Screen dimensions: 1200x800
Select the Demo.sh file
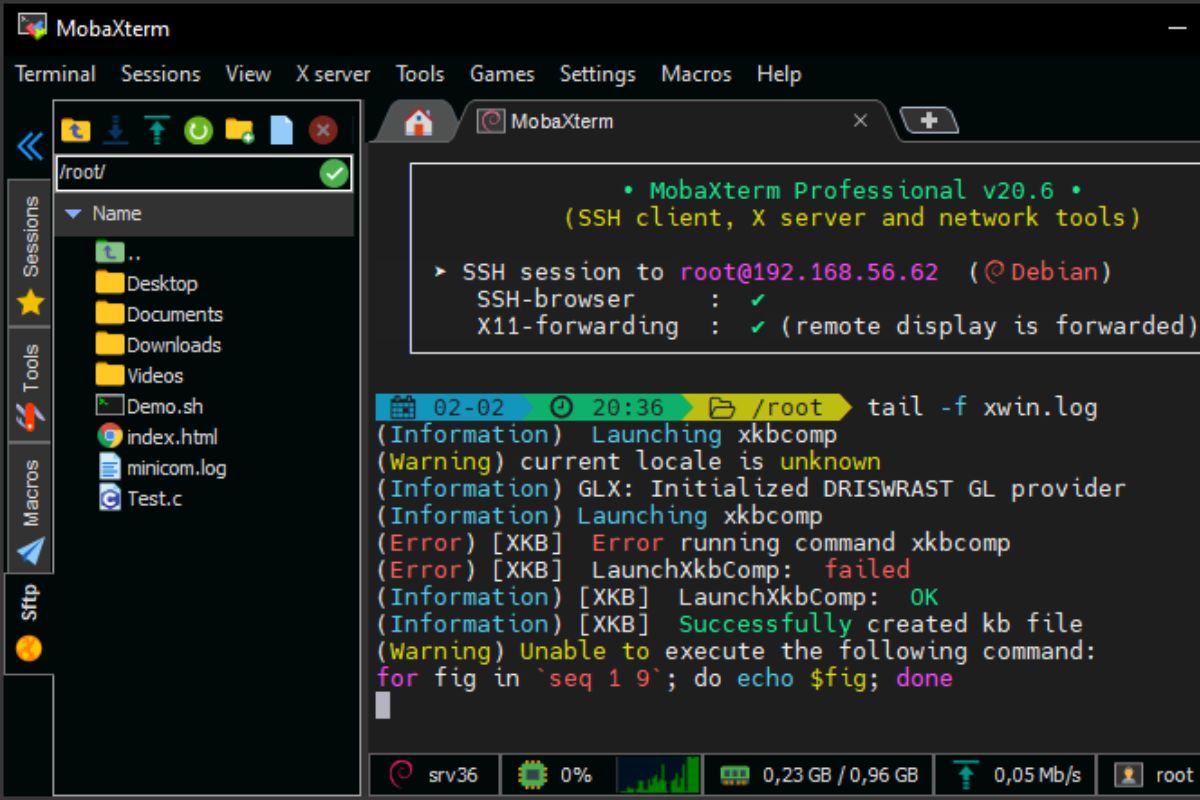pos(148,406)
